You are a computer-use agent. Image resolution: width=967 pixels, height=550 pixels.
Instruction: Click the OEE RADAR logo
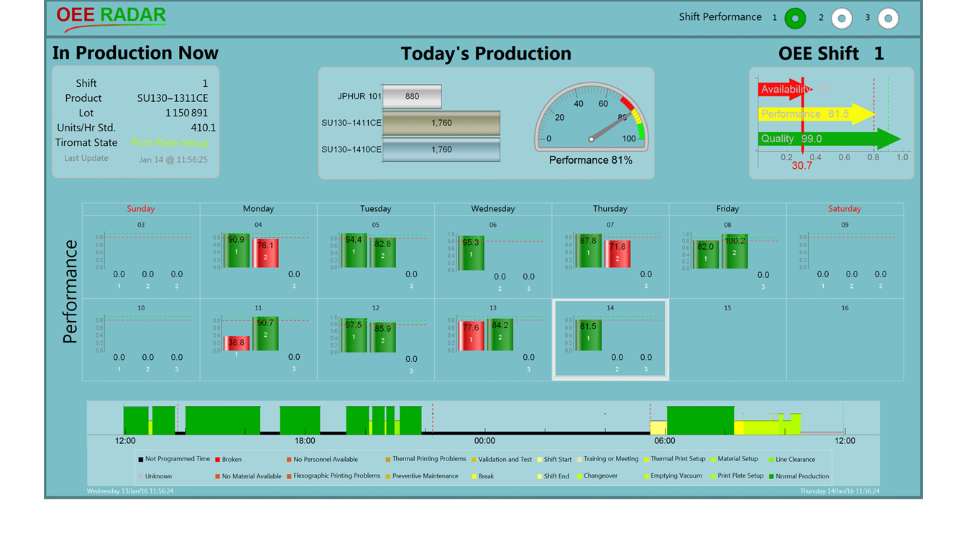[x=111, y=17]
